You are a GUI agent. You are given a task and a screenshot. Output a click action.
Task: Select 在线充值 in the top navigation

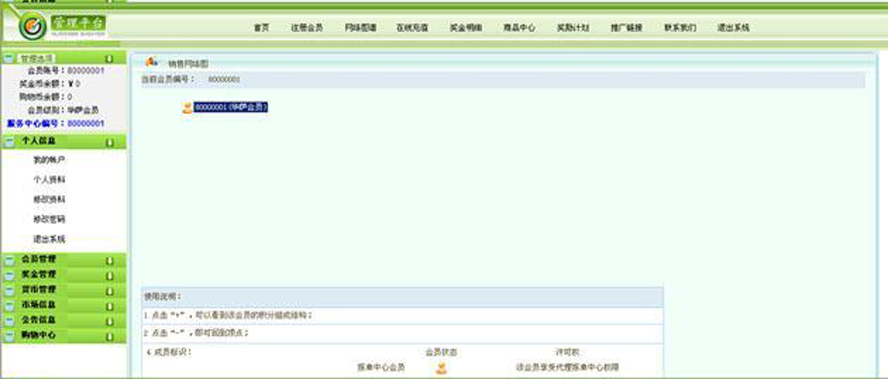pyautogui.click(x=412, y=27)
